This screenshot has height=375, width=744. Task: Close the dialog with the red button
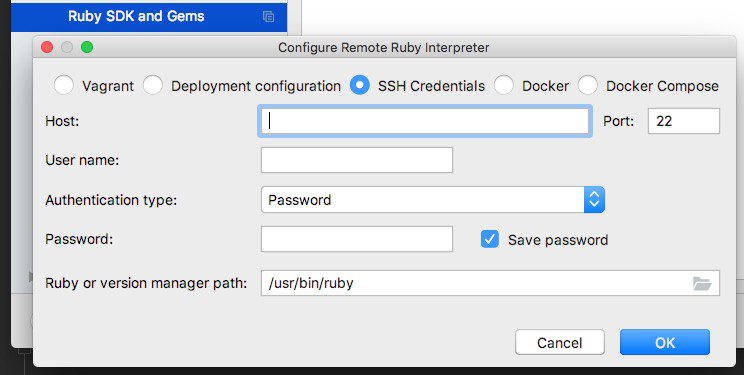click(47, 47)
